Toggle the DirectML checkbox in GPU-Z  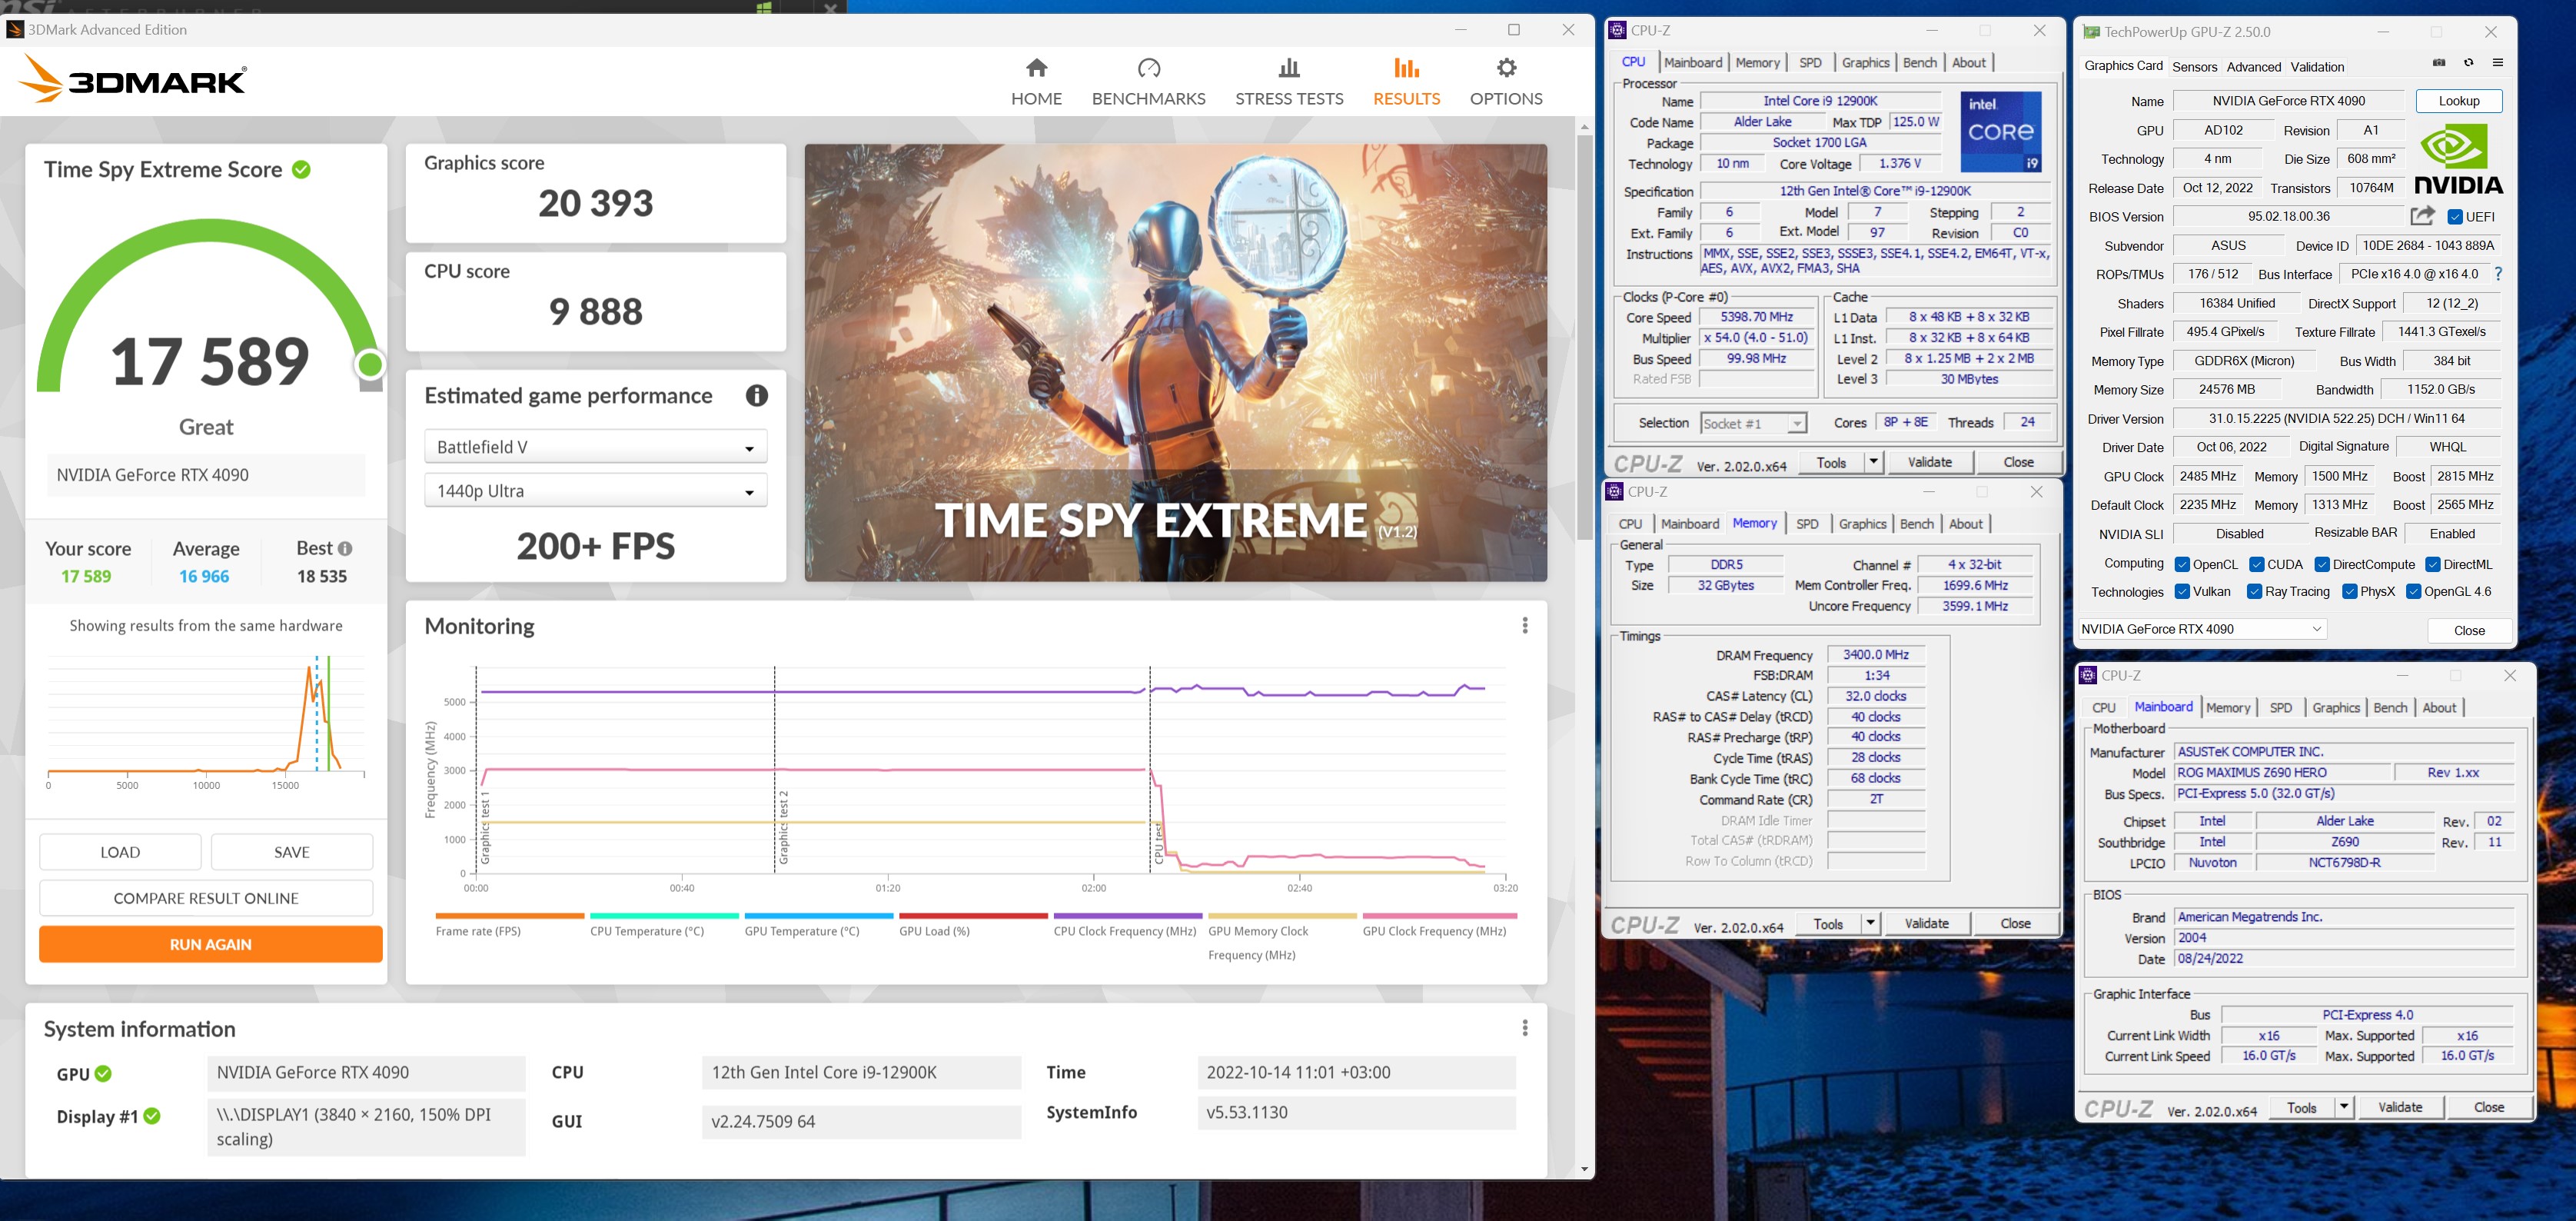pyautogui.click(x=2433, y=565)
